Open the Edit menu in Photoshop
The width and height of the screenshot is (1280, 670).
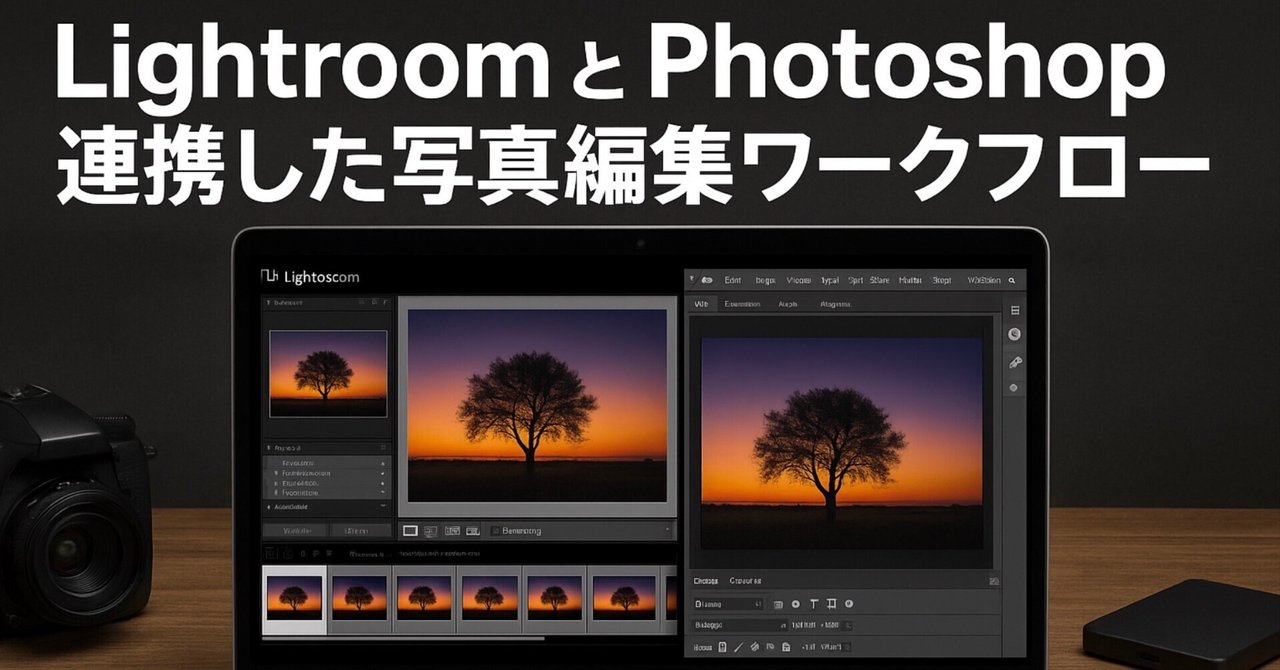(732, 279)
